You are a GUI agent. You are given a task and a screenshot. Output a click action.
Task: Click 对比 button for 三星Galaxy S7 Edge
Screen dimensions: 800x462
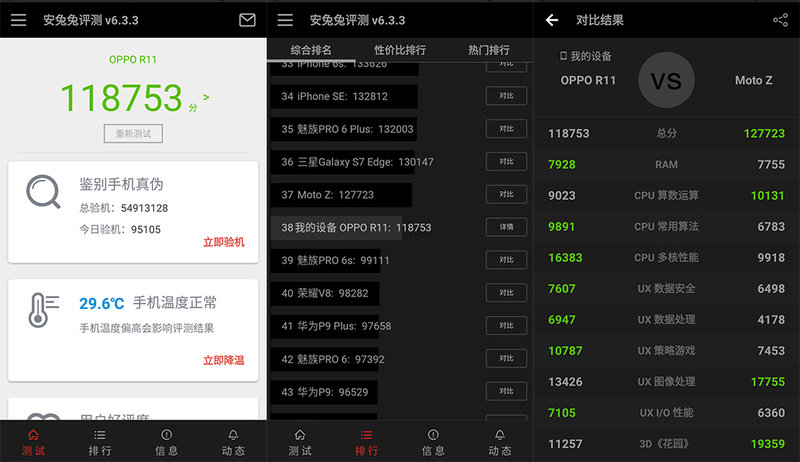click(x=506, y=162)
